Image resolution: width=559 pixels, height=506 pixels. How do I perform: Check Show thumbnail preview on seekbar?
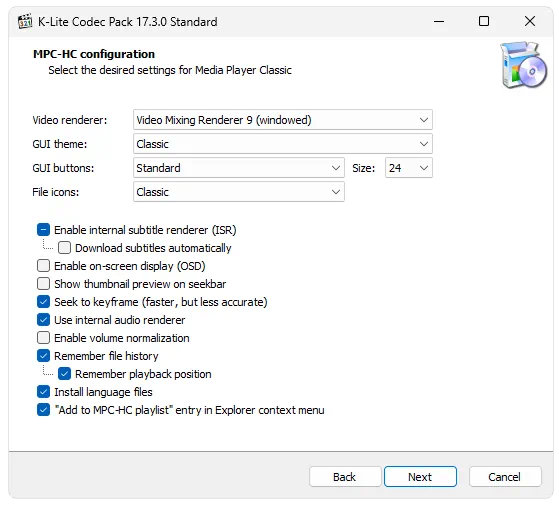tap(43, 284)
